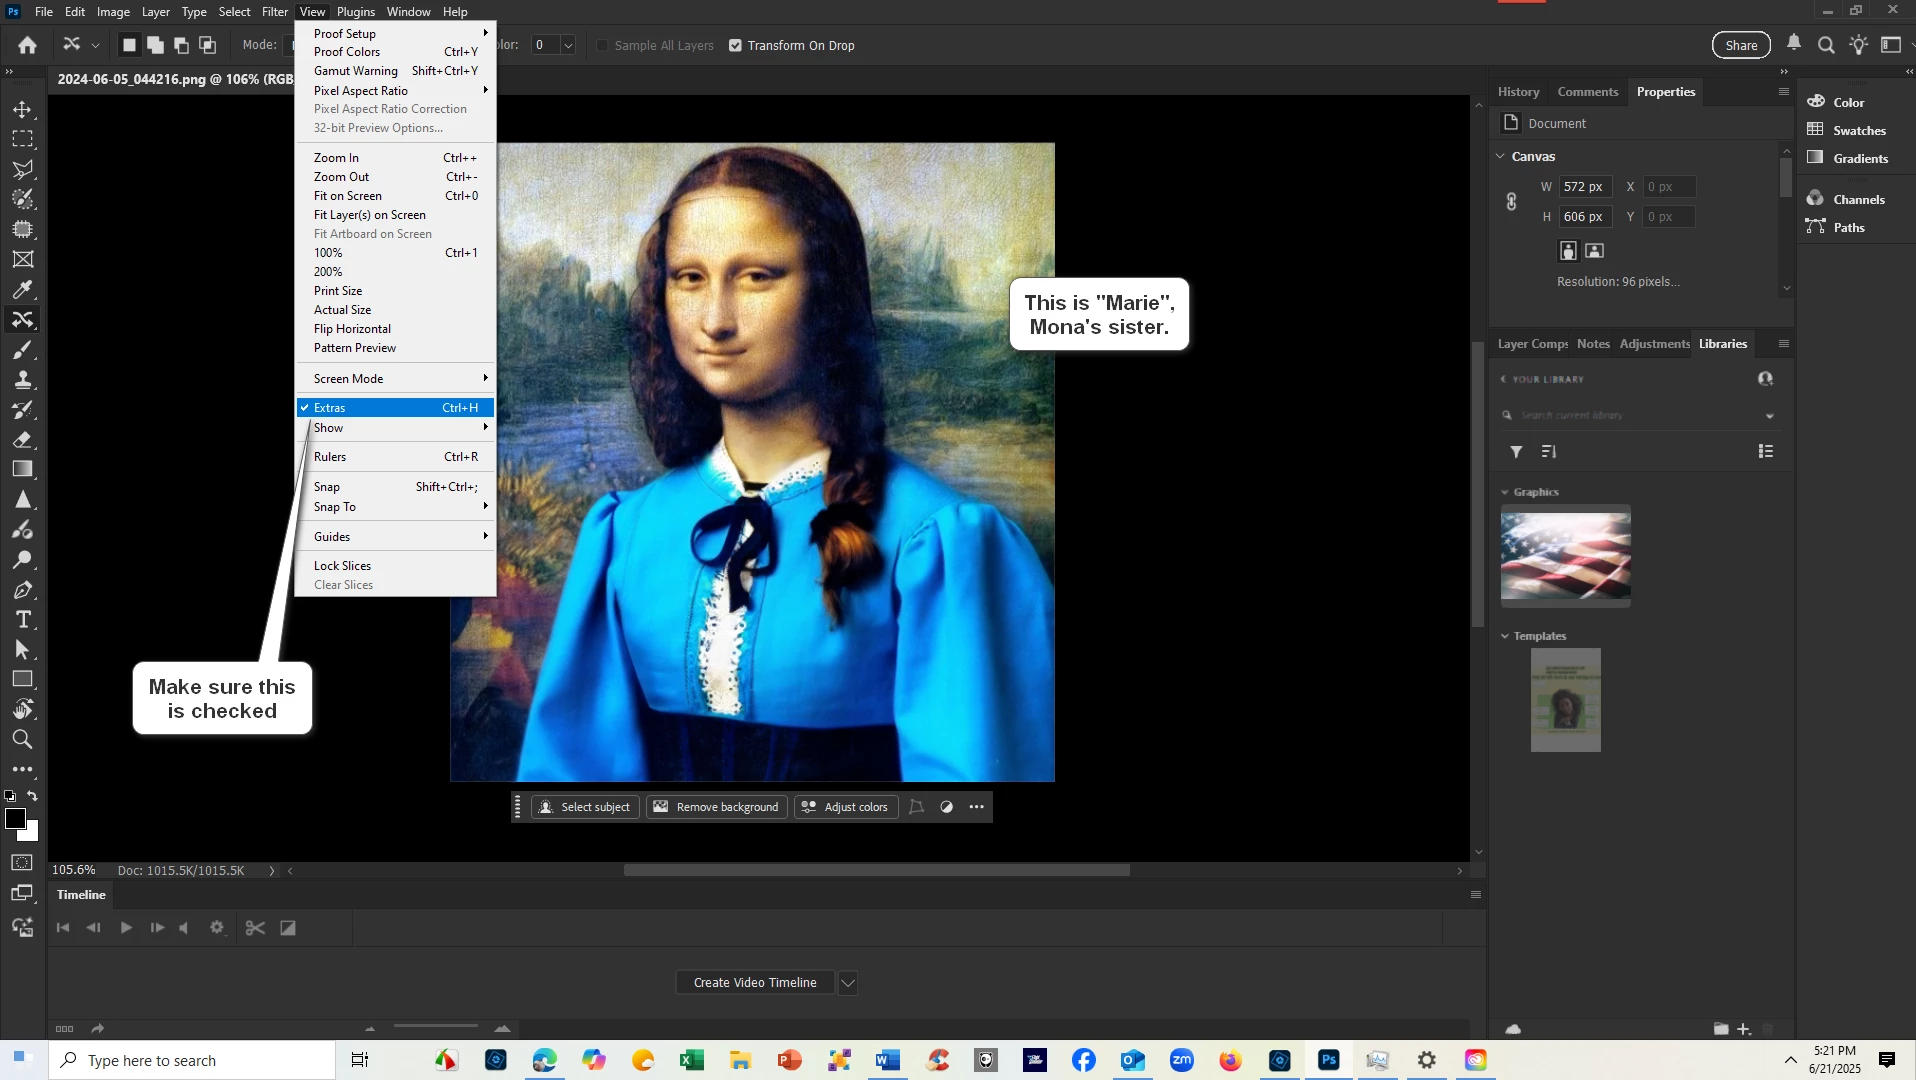
Task: Select the Move tool
Action: [23, 109]
